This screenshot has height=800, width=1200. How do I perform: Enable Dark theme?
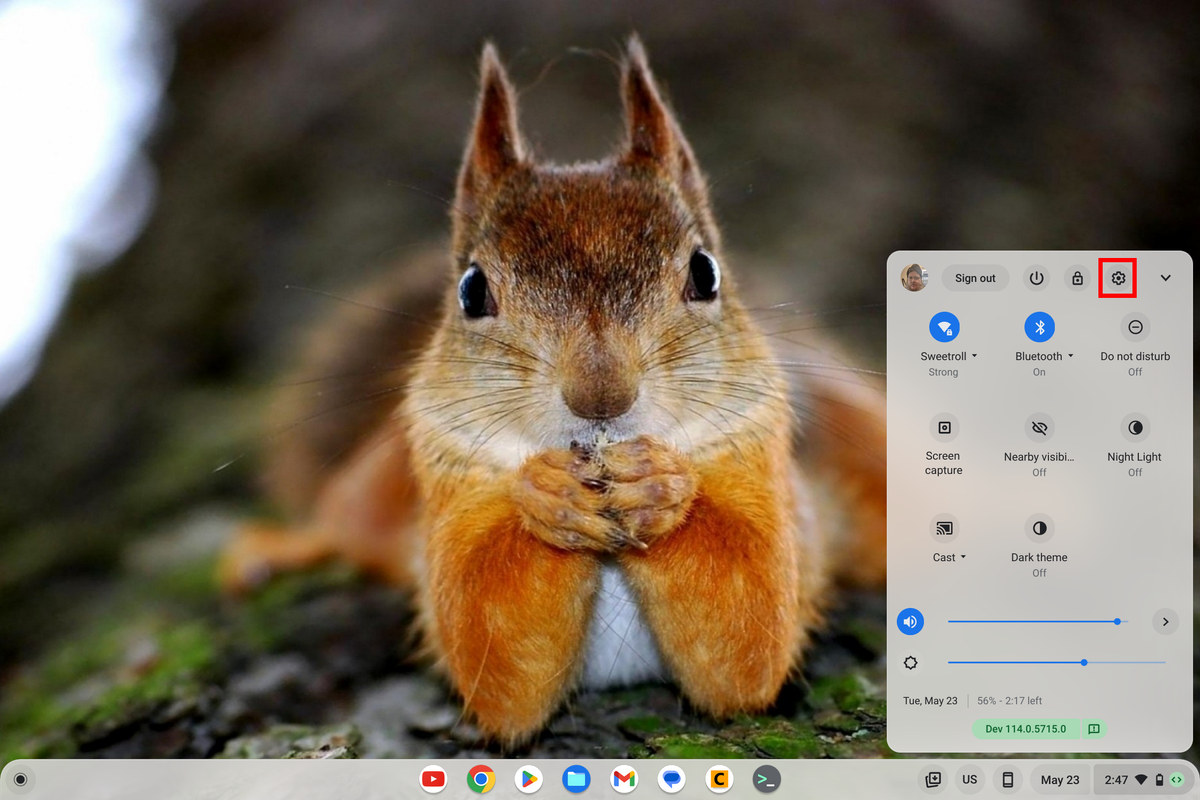[x=1039, y=530]
